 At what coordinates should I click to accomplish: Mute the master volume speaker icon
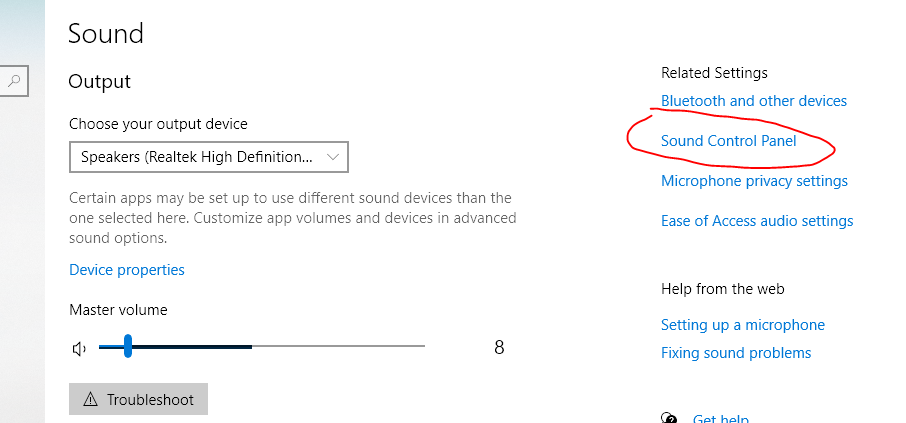[x=79, y=348]
